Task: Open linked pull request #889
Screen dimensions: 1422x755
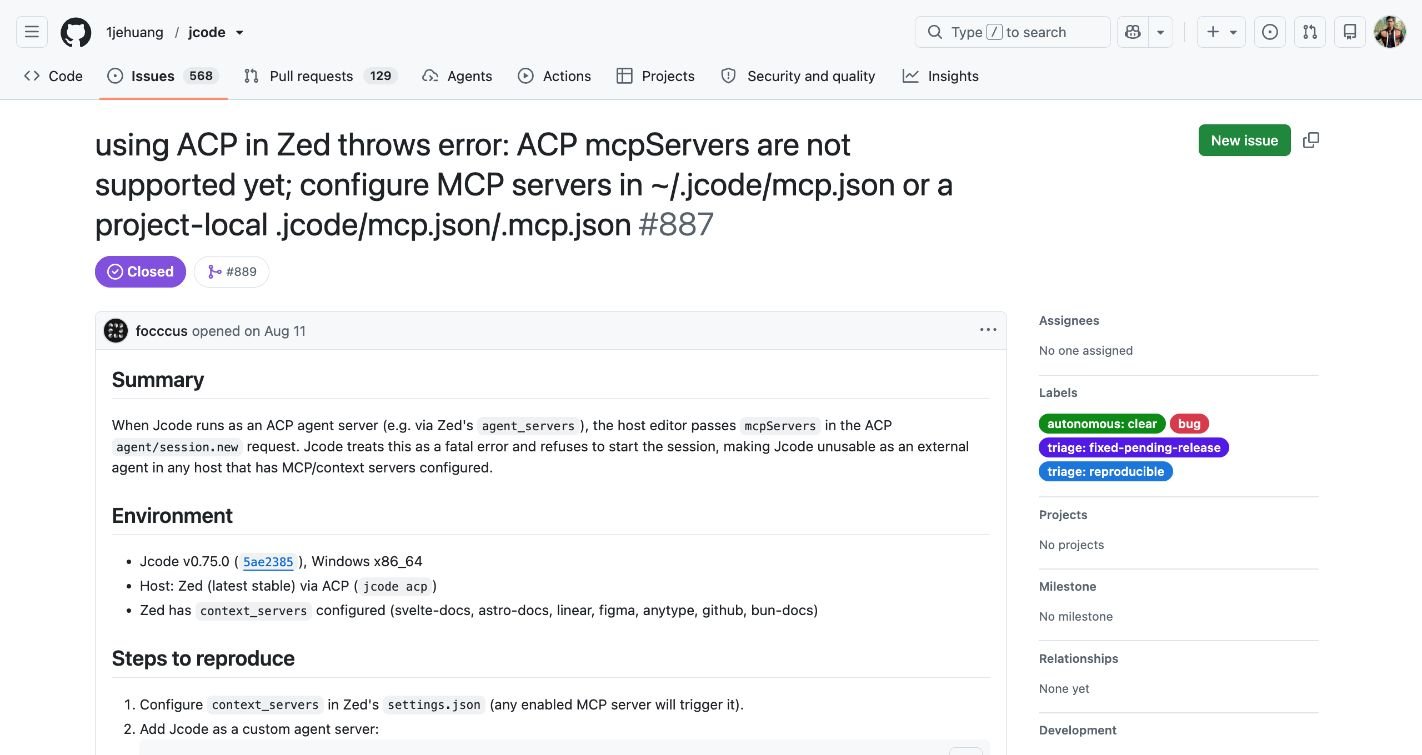Action: [x=232, y=272]
